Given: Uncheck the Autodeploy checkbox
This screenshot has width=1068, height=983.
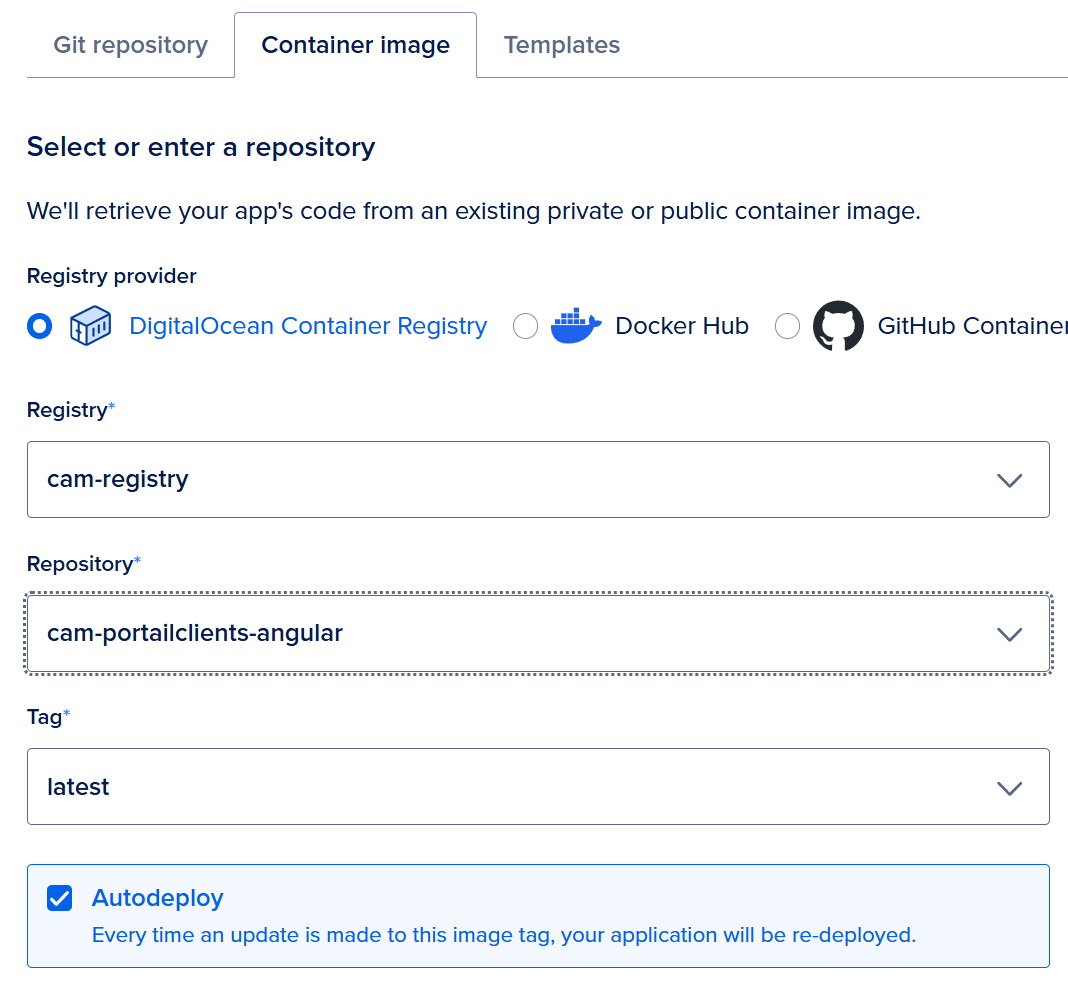Looking at the screenshot, I should (x=60, y=898).
